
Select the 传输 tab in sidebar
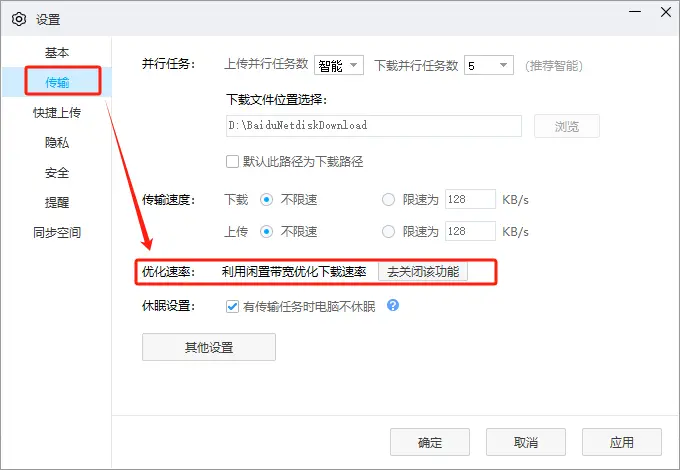click(x=57, y=82)
